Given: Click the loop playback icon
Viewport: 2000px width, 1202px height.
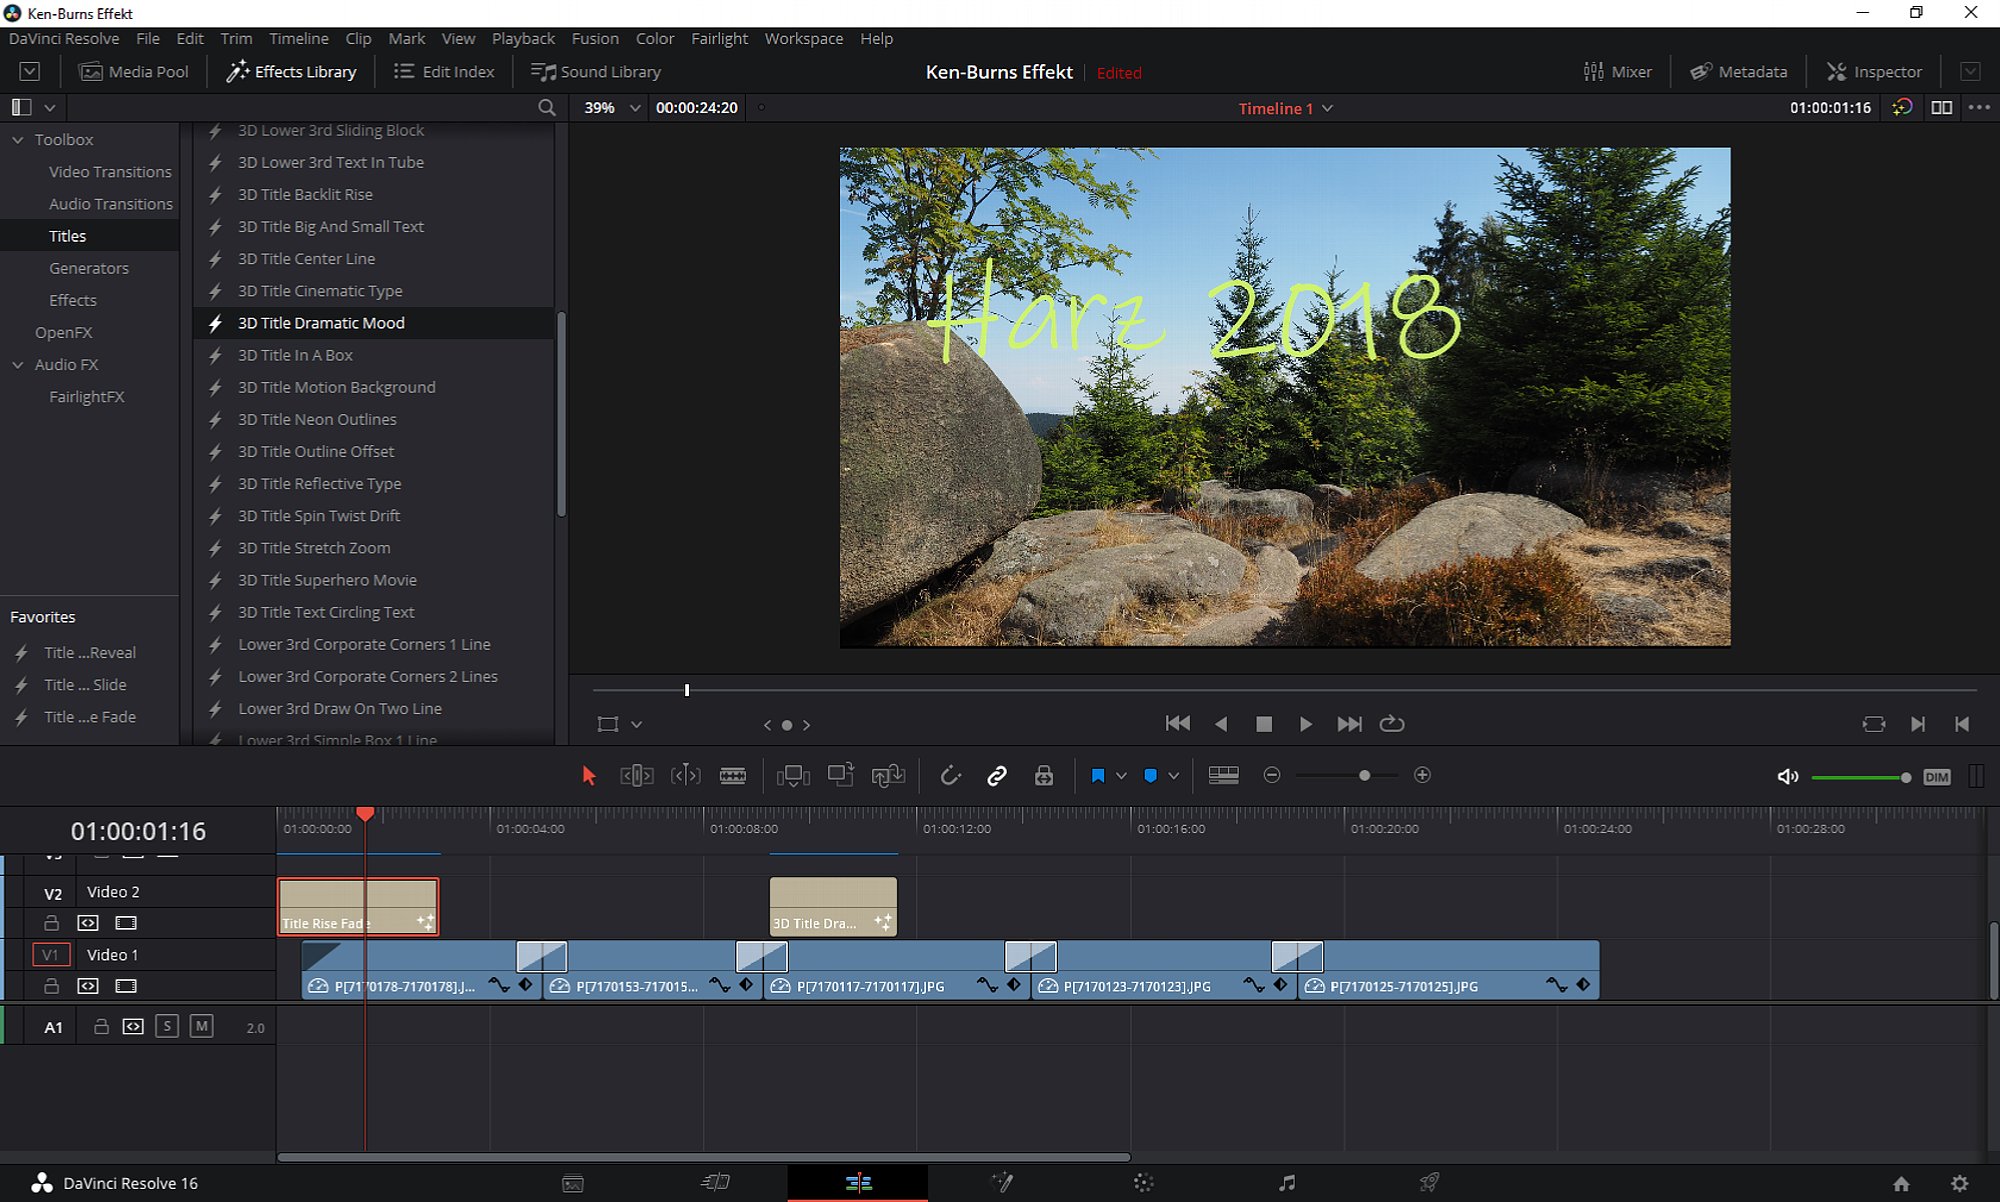Looking at the screenshot, I should (1391, 724).
